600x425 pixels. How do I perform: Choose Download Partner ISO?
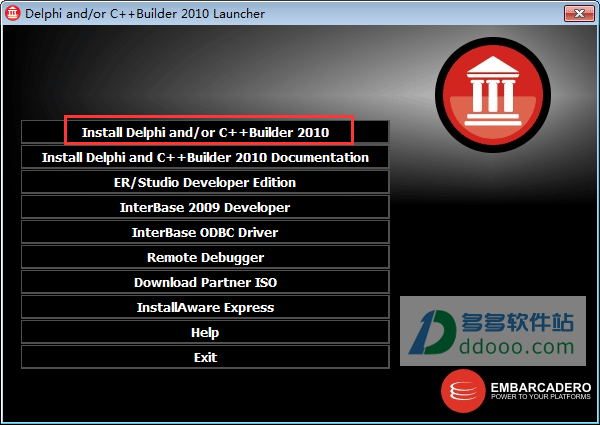[x=205, y=282]
